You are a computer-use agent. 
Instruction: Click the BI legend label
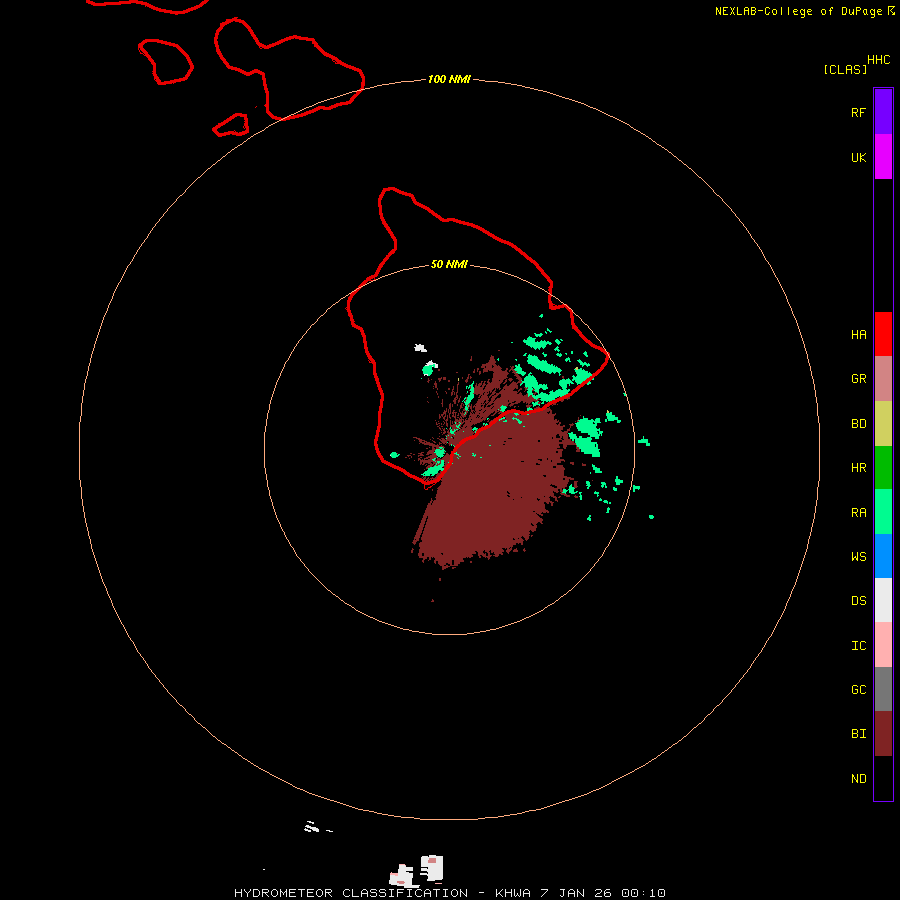pos(858,734)
